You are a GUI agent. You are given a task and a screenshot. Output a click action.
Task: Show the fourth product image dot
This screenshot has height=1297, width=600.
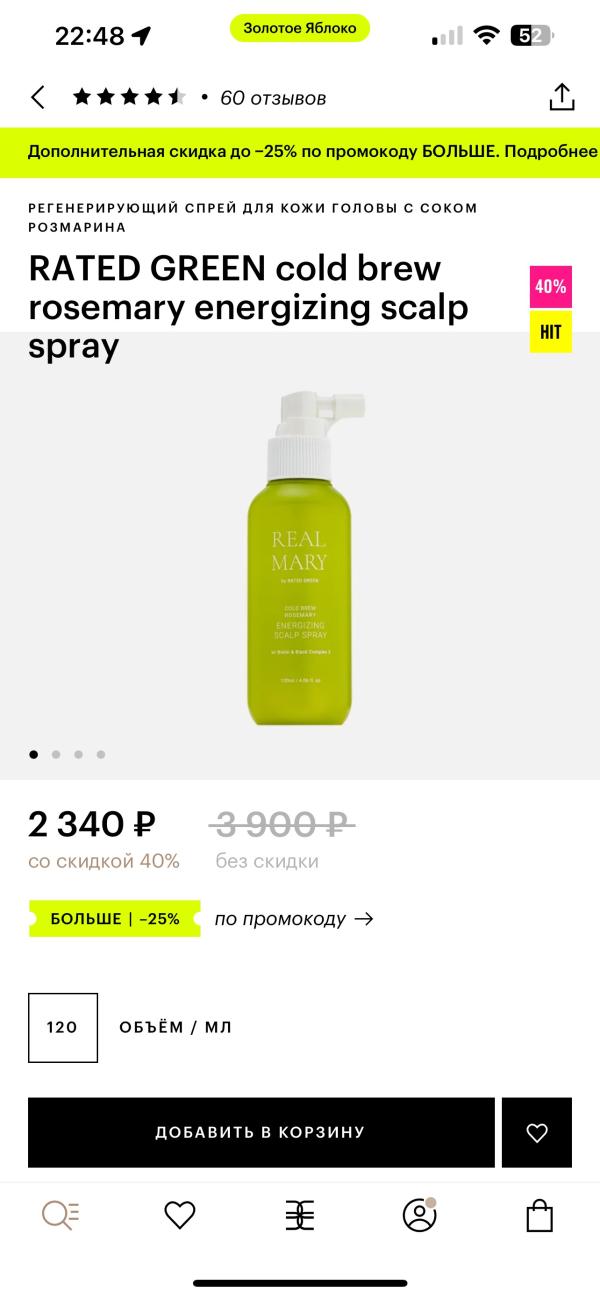coord(101,755)
